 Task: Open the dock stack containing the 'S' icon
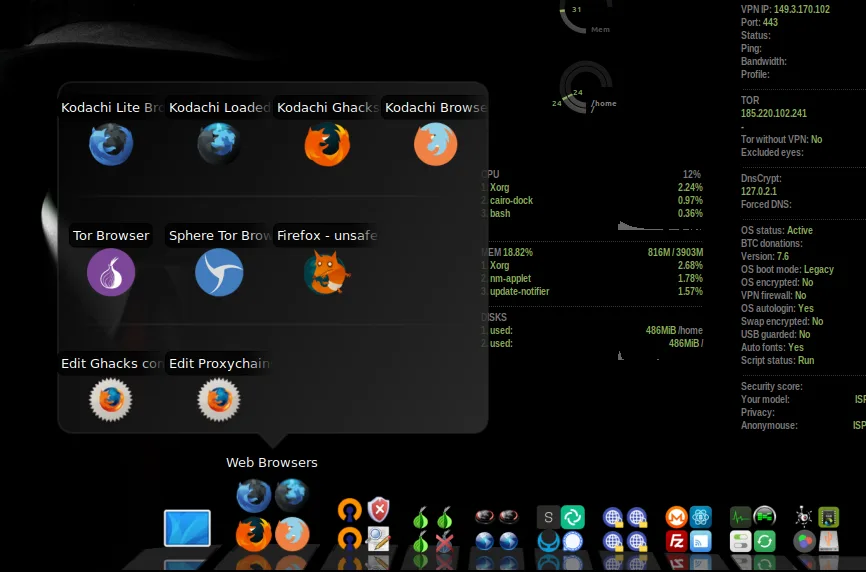(x=560, y=529)
